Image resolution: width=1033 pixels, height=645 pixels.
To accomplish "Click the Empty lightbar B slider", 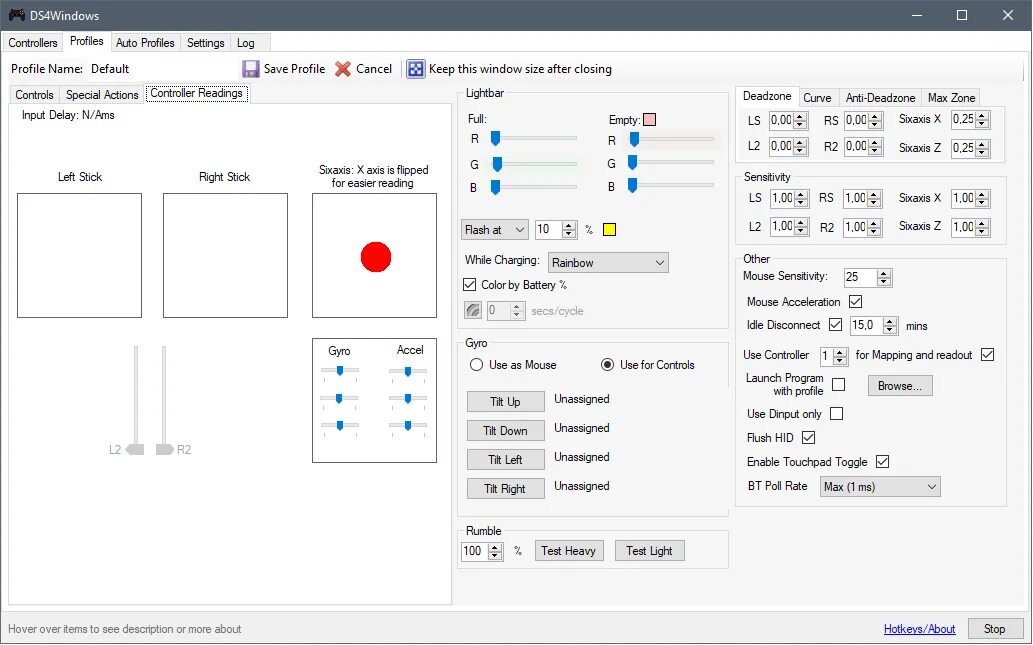I will tap(670, 186).
